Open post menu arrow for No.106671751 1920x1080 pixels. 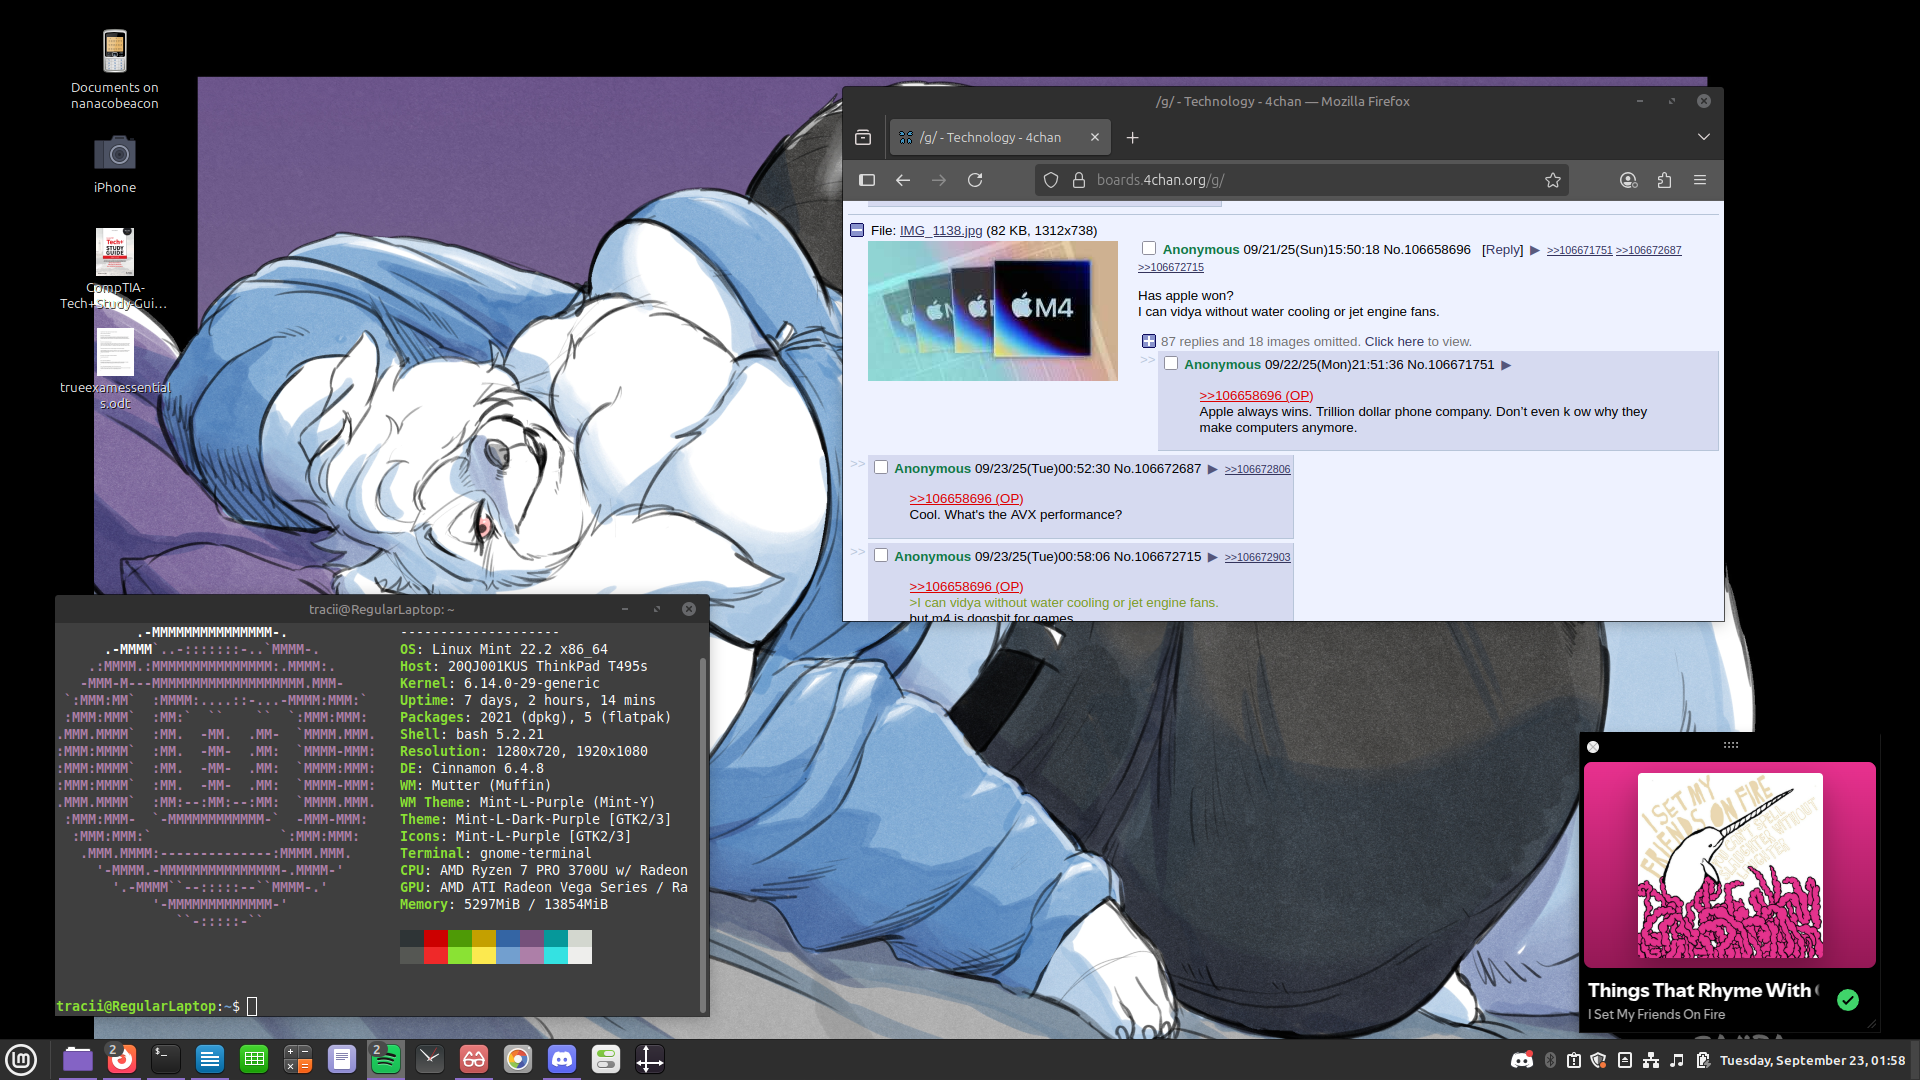tap(1506, 365)
